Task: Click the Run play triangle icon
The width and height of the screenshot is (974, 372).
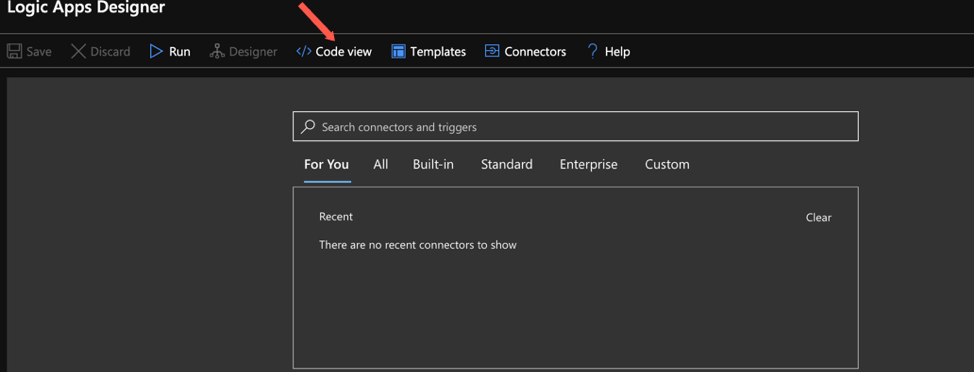Action: (x=156, y=52)
